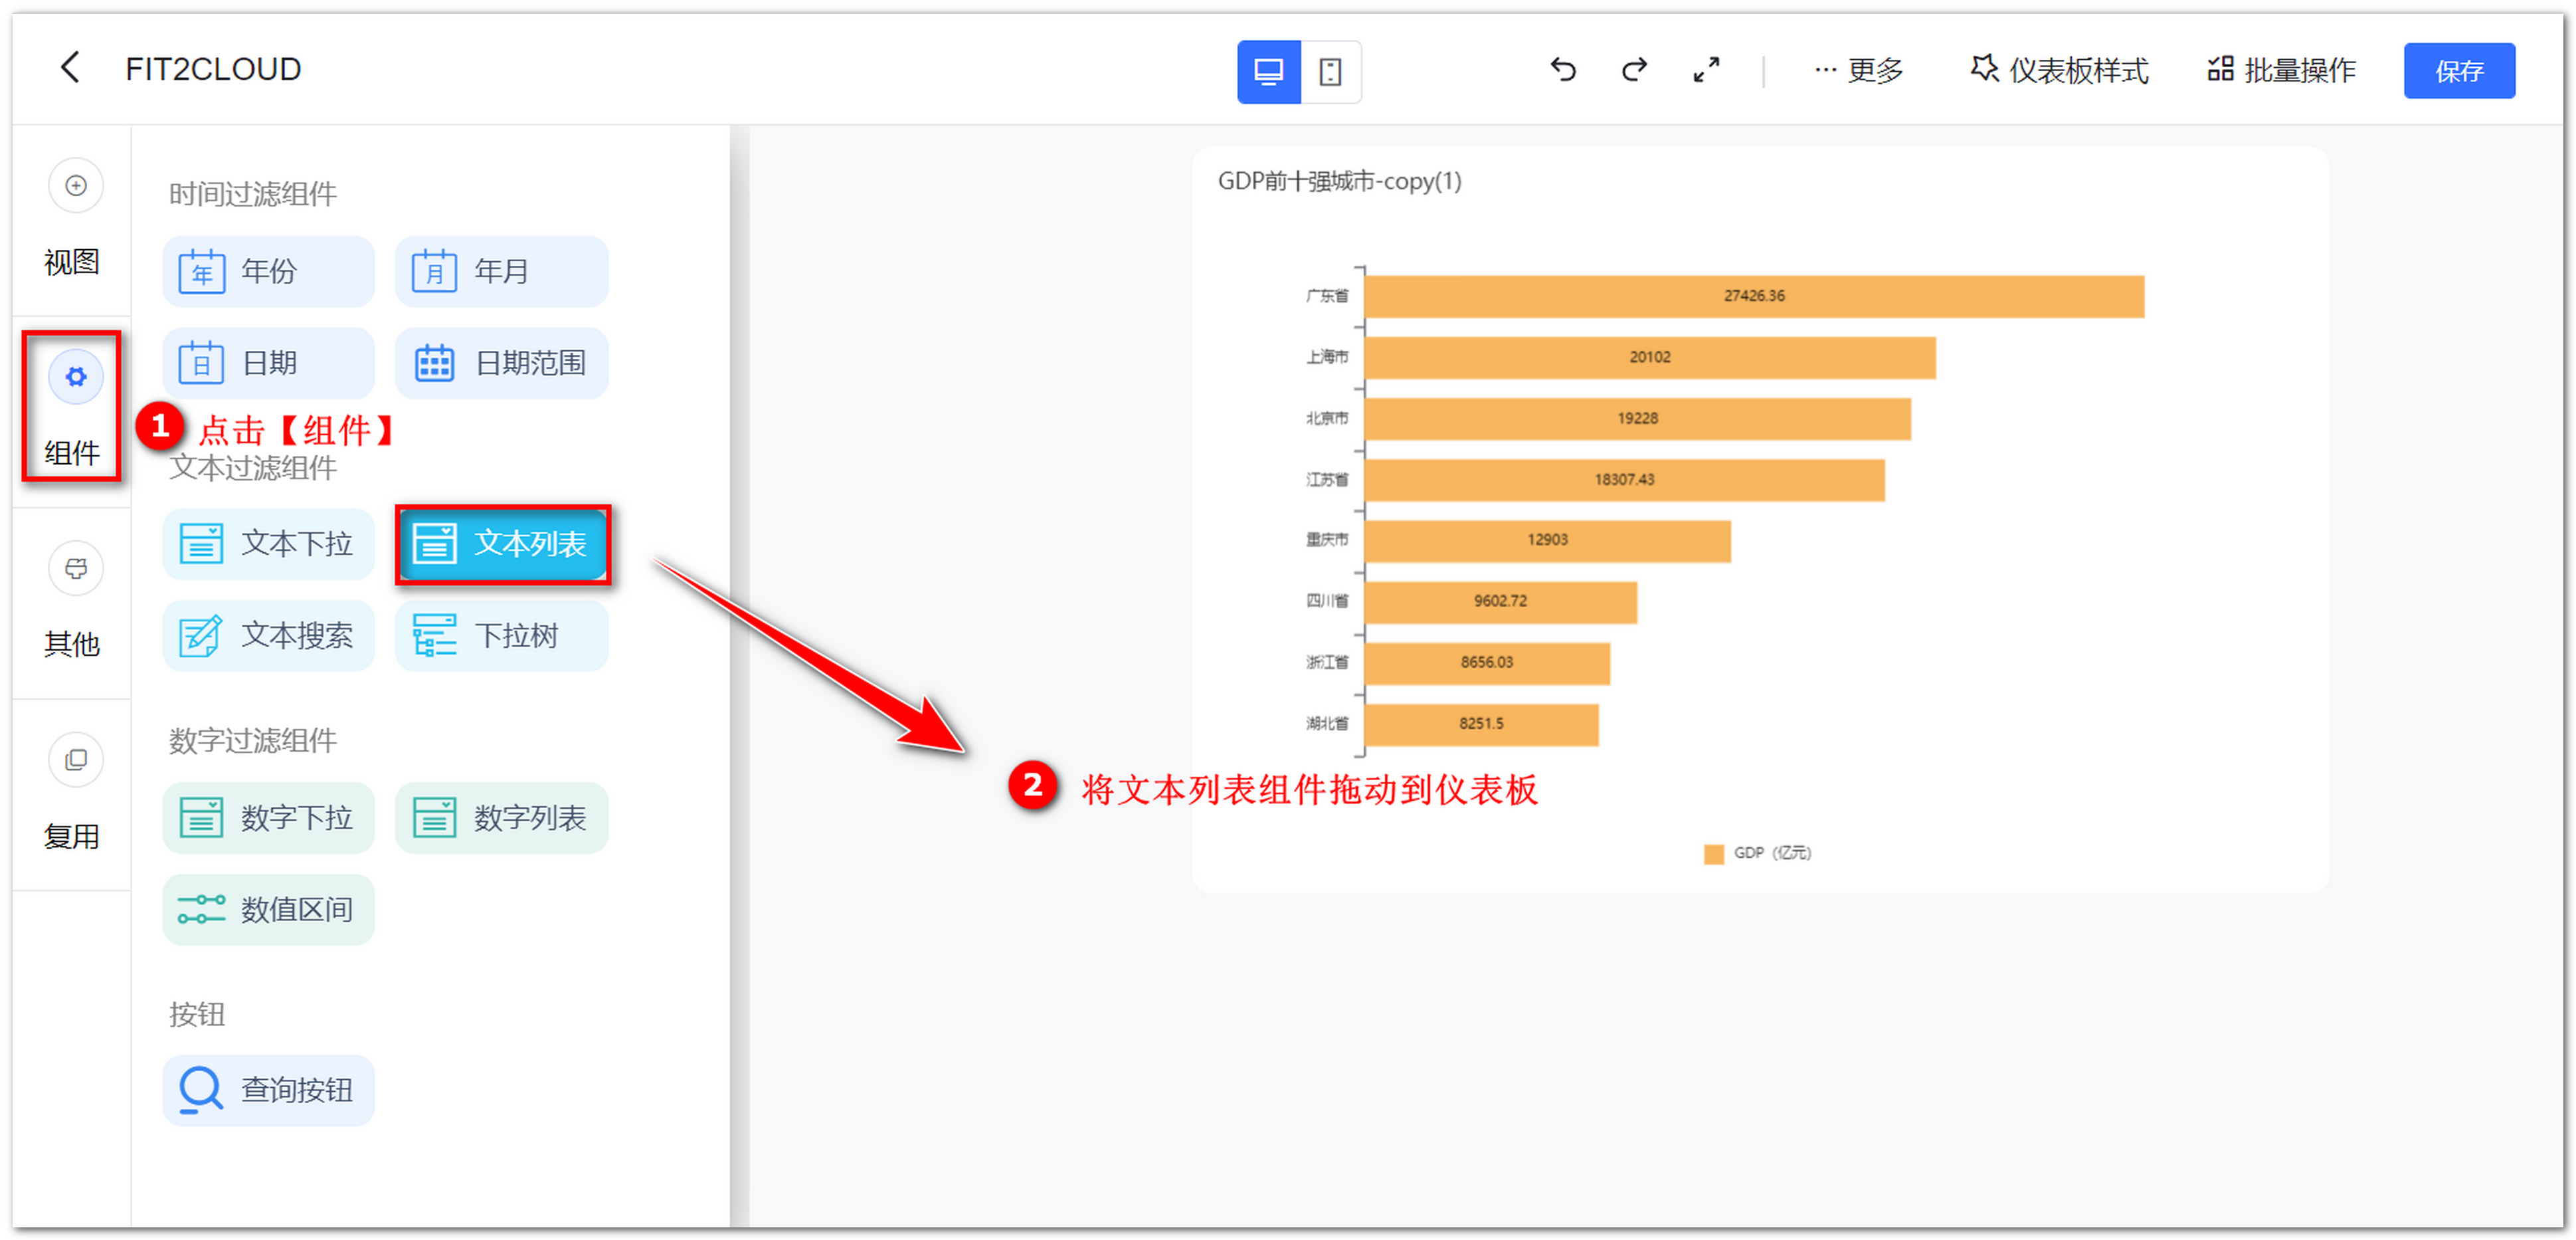The width and height of the screenshot is (2576, 1240).
Task: Select the 文本下拉 text dropdown component
Action: (x=268, y=544)
